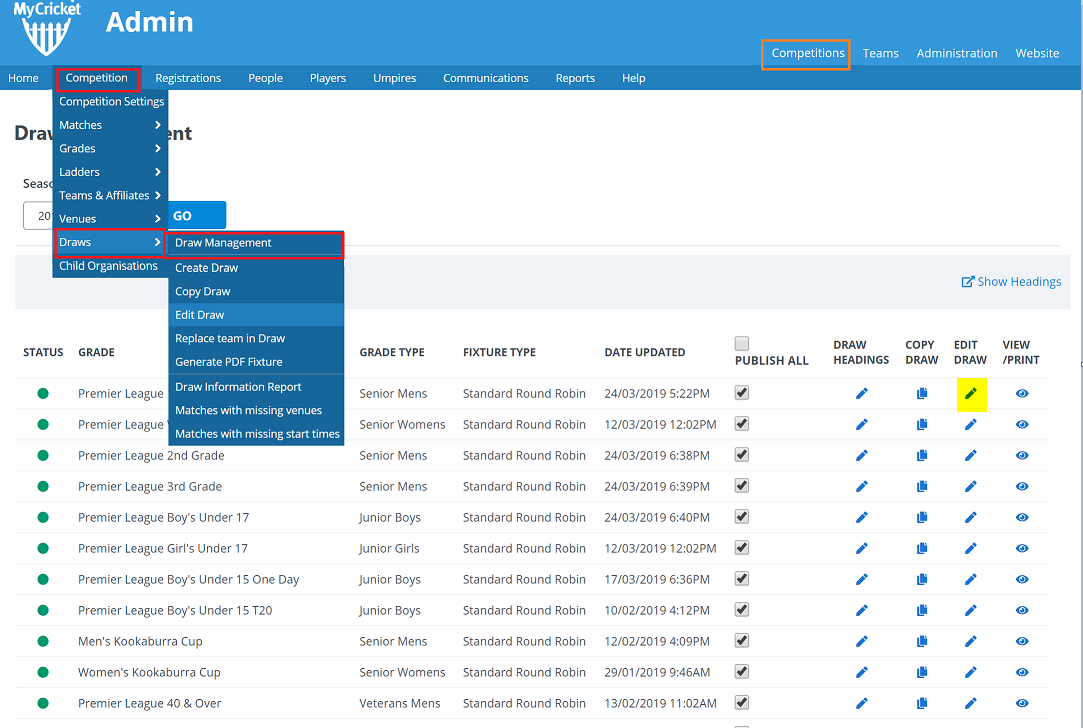
Task: Uncheck publish for Premier League Girl's Under 17
Action: tap(742, 548)
